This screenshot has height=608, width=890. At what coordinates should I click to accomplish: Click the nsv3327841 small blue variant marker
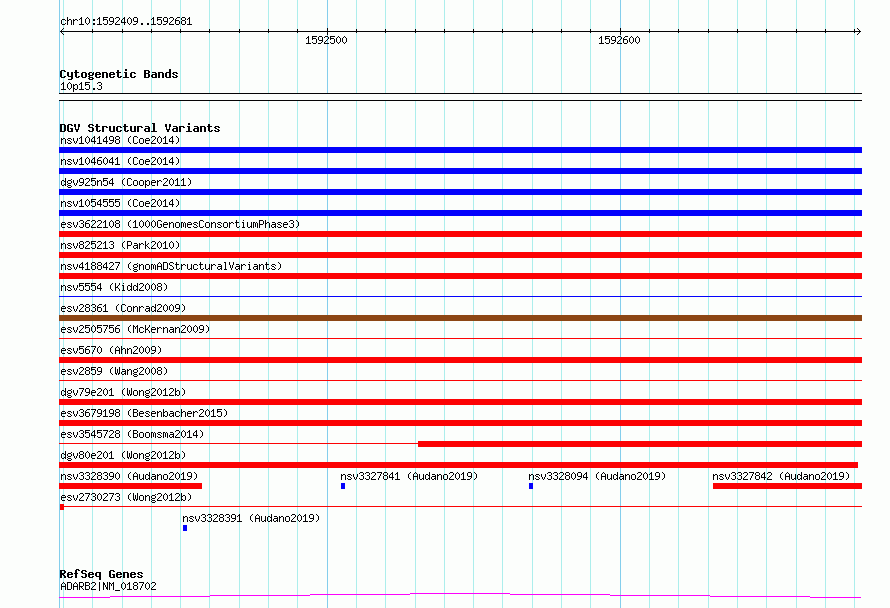point(343,486)
